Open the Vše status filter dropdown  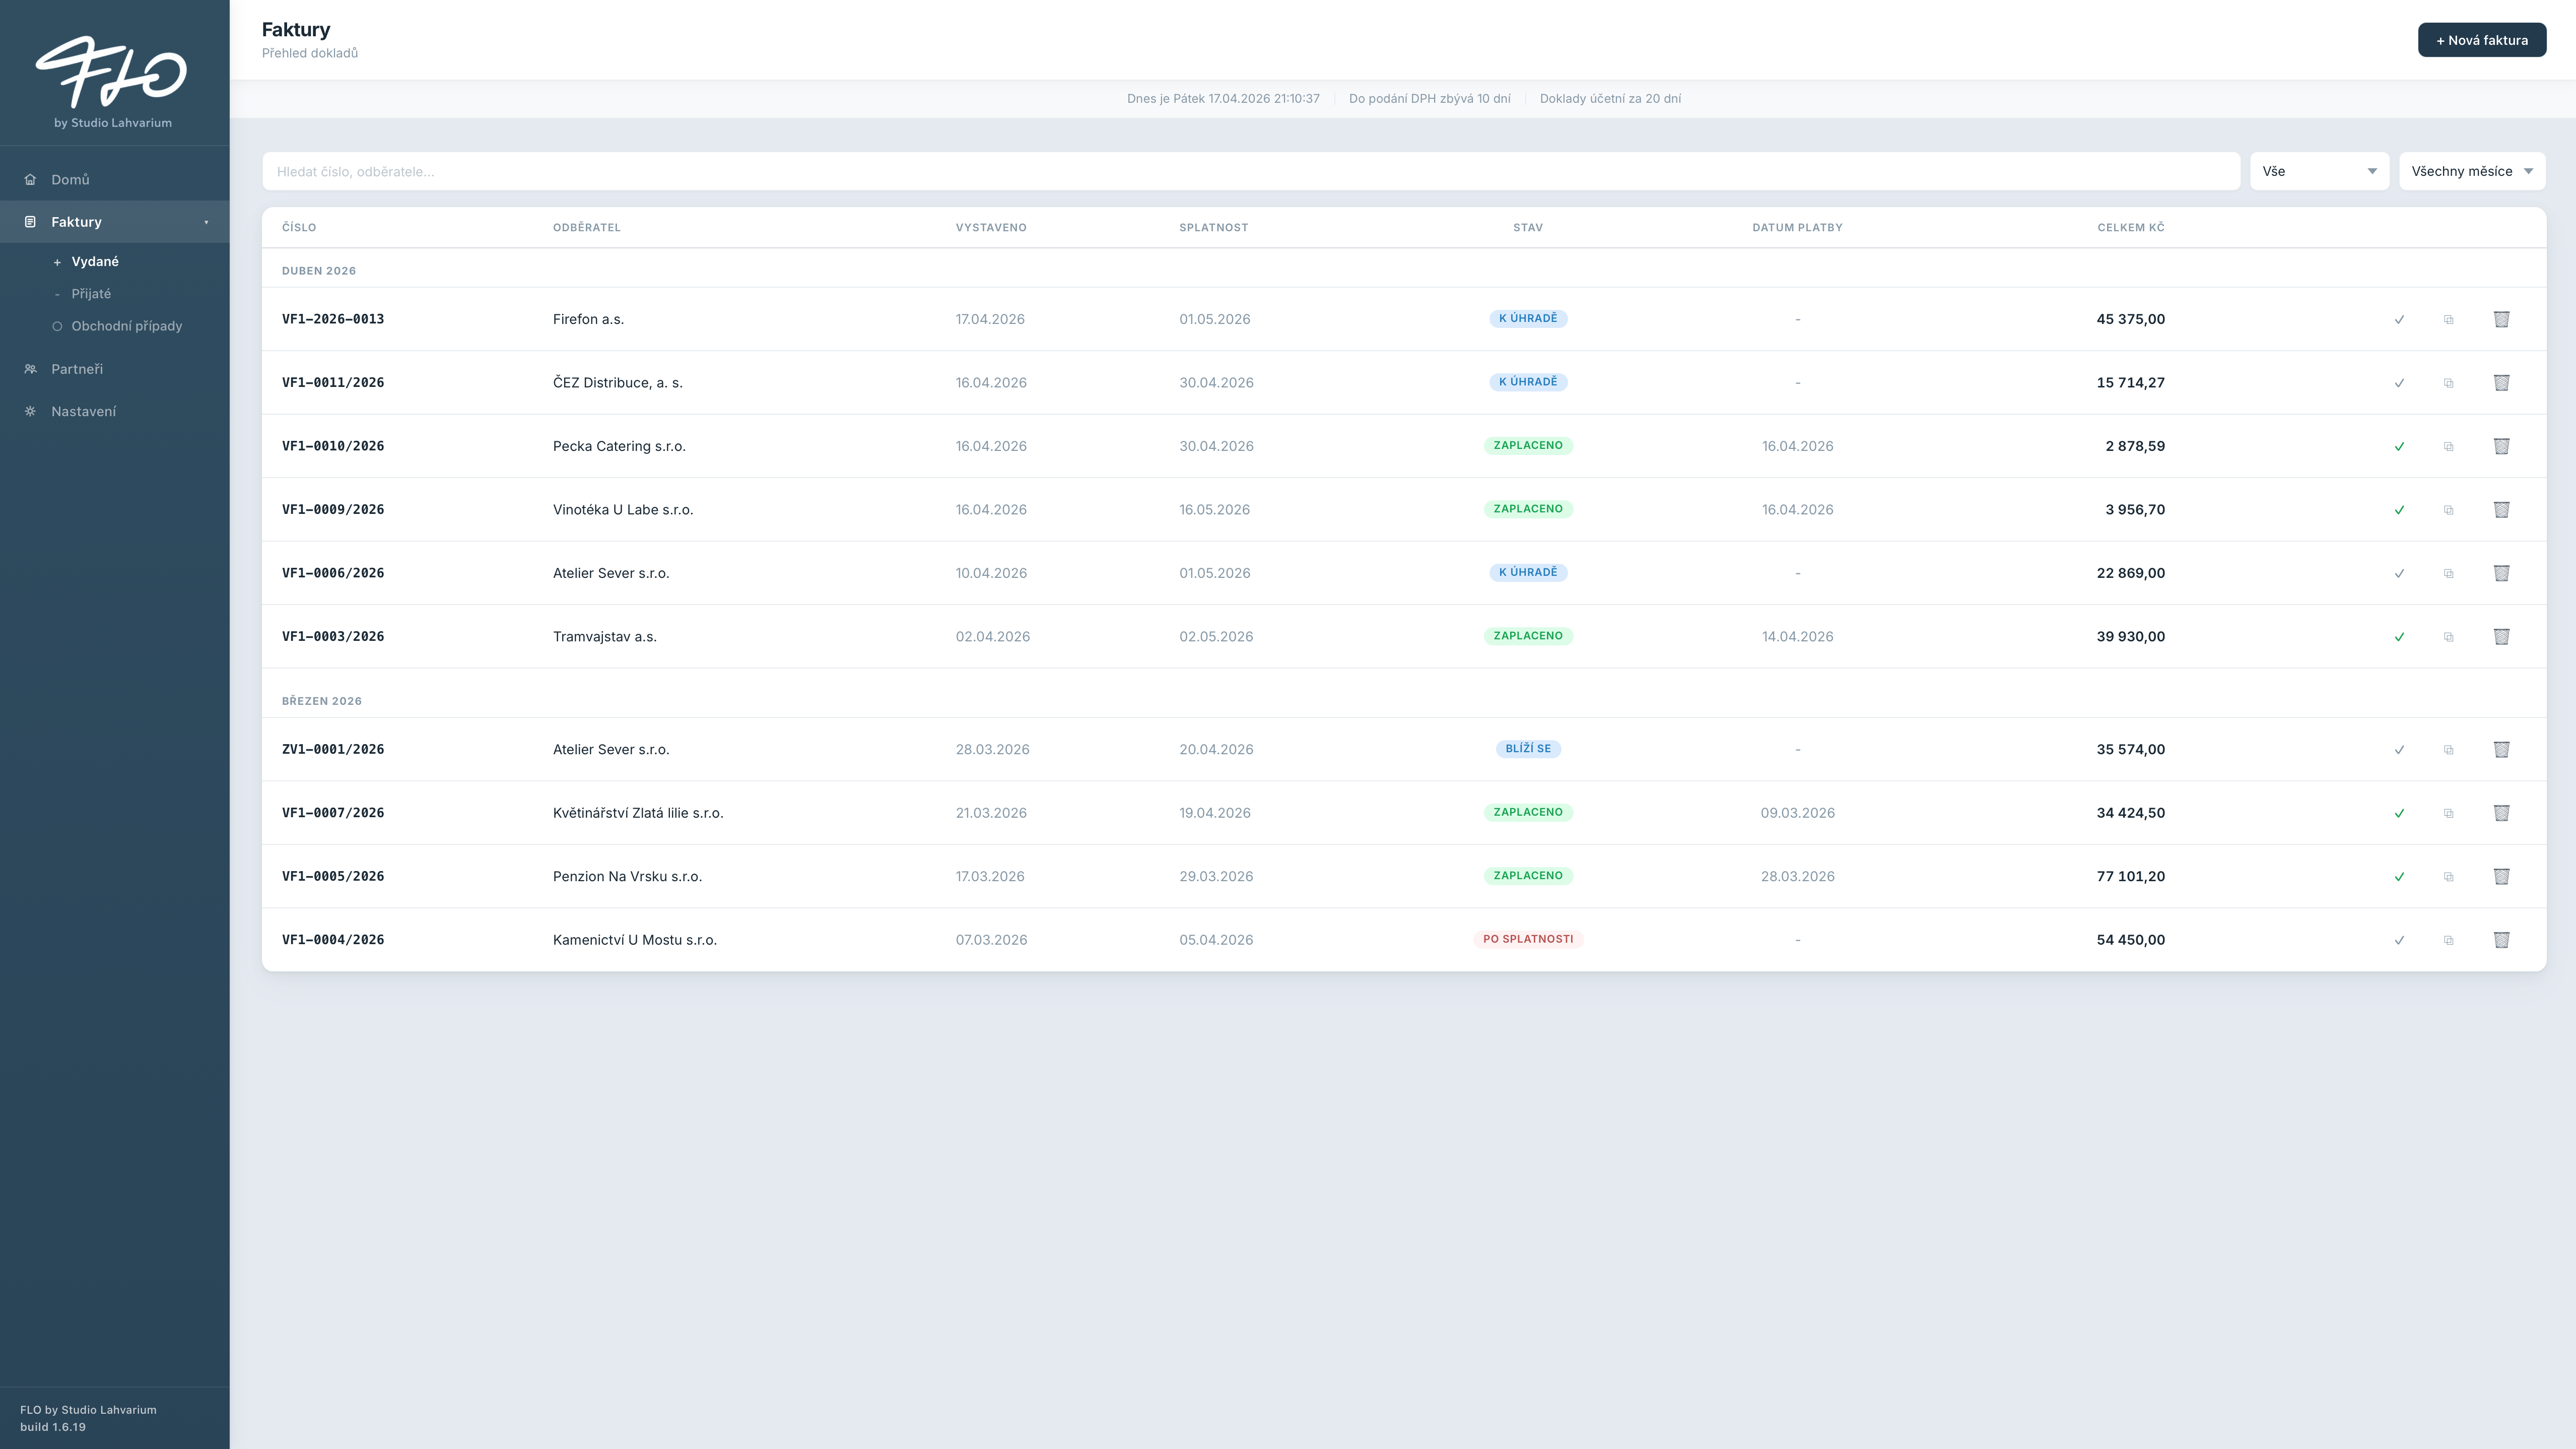tap(2319, 171)
